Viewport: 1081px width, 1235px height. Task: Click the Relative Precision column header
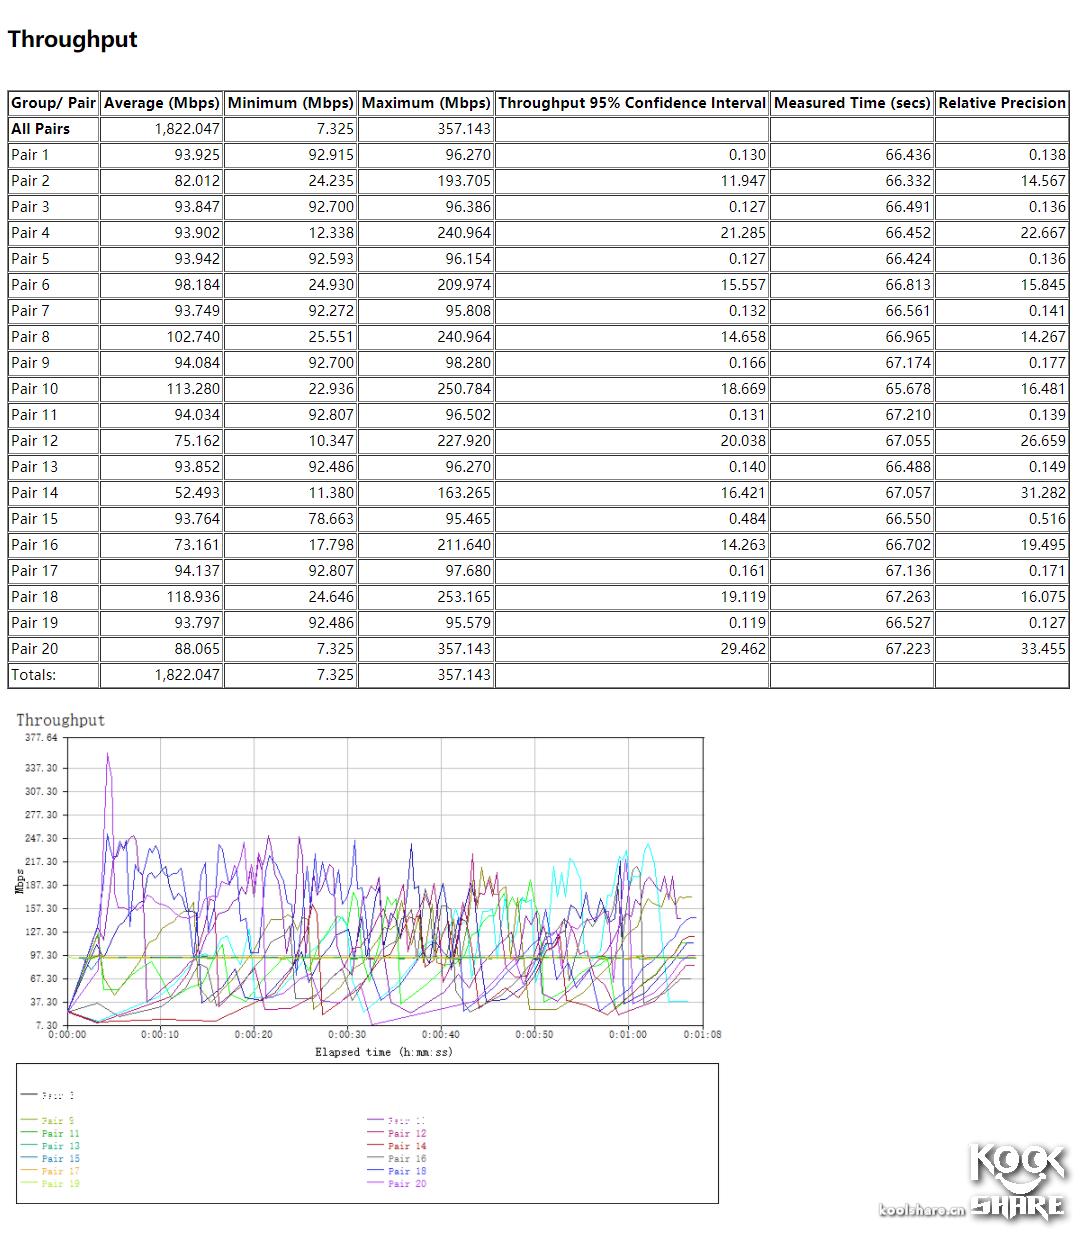click(x=1002, y=102)
